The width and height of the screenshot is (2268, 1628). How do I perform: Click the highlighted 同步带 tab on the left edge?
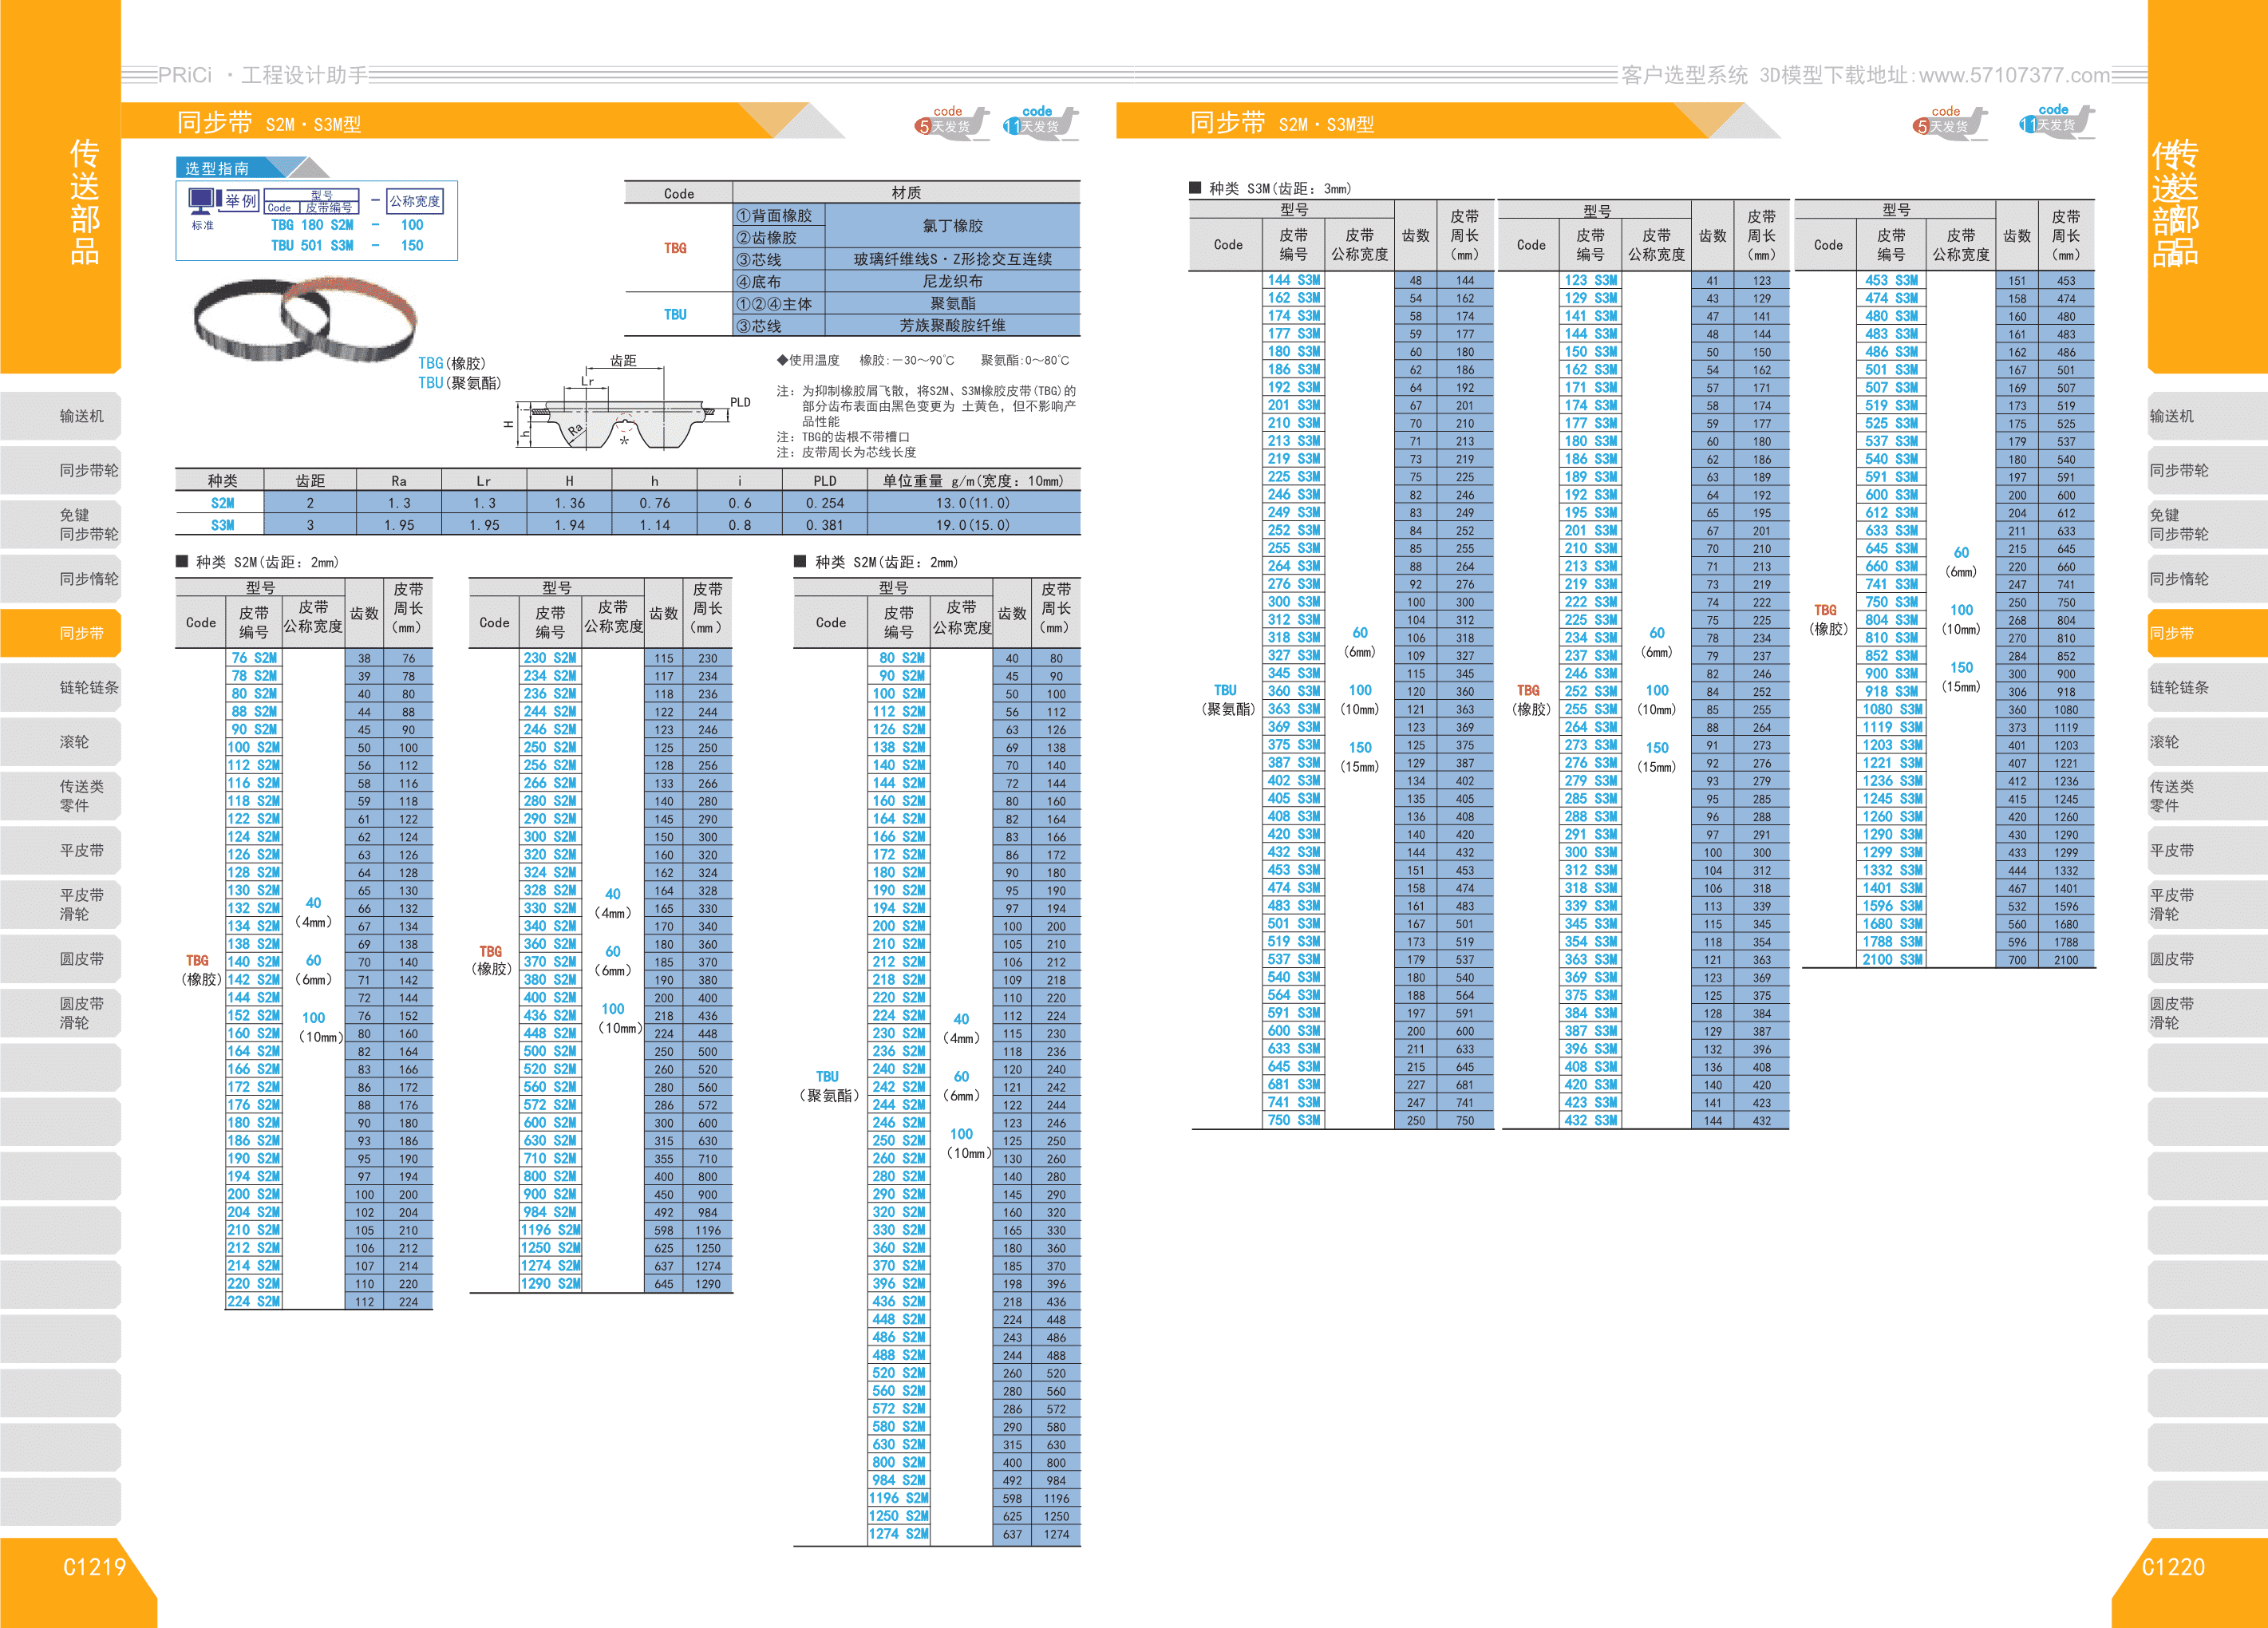pos(61,633)
